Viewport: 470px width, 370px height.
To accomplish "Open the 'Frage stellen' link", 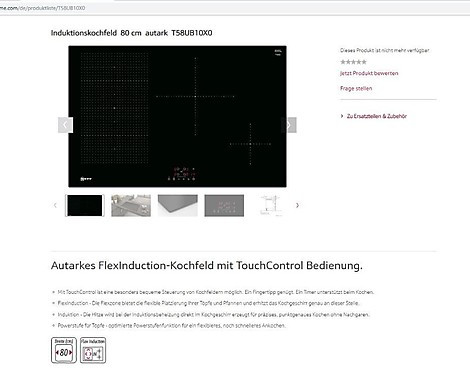I will [356, 88].
